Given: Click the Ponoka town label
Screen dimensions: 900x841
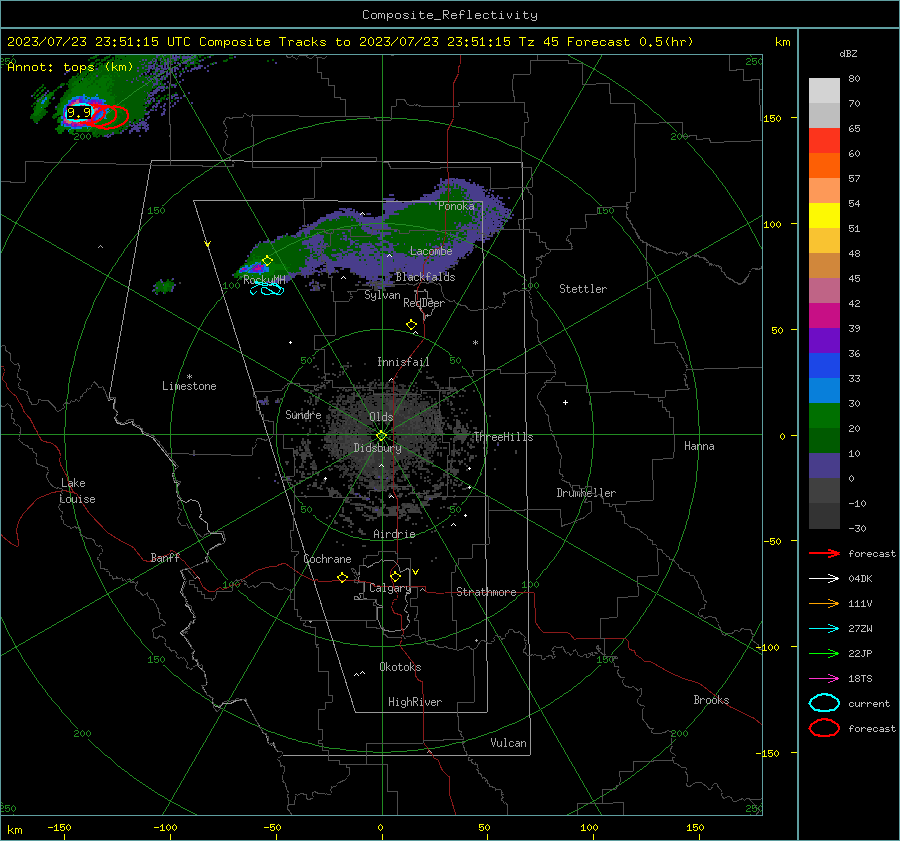Looking at the screenshot, I should 456,206.
